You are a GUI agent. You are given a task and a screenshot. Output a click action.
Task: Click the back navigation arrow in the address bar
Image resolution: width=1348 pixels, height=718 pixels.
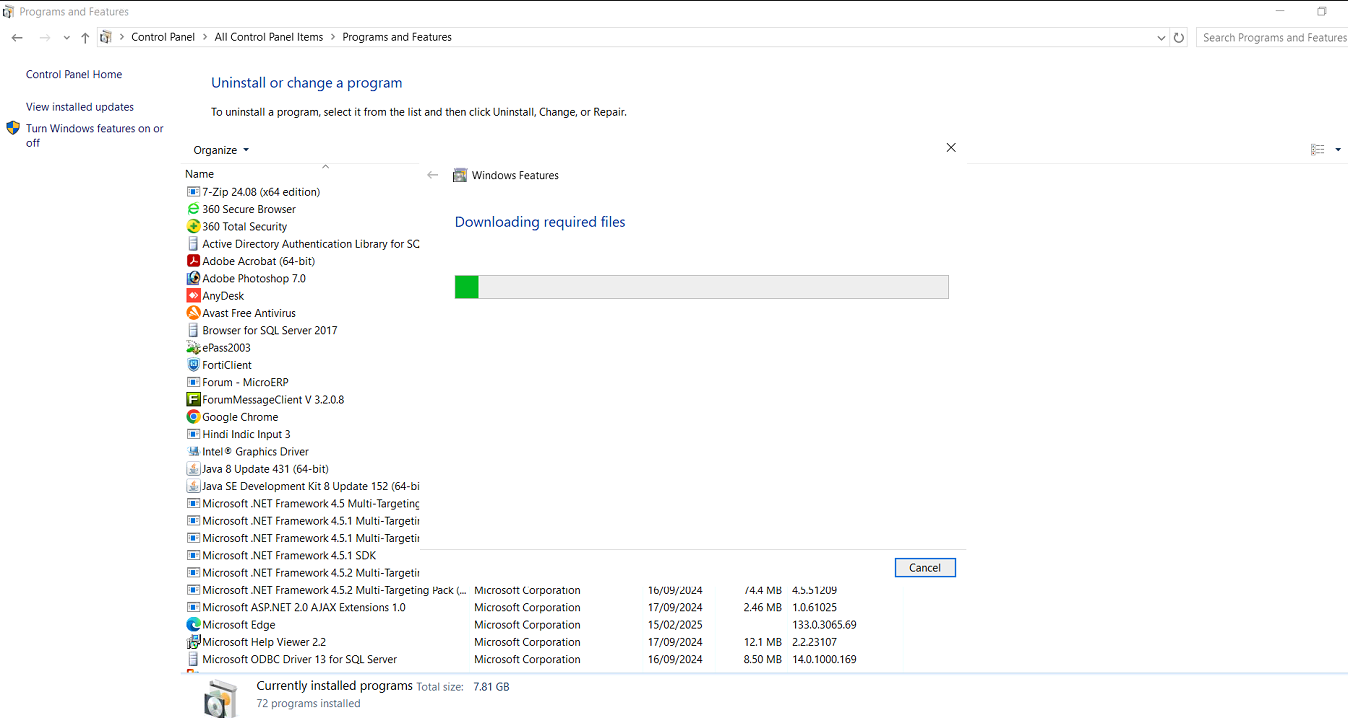(17, 38)
